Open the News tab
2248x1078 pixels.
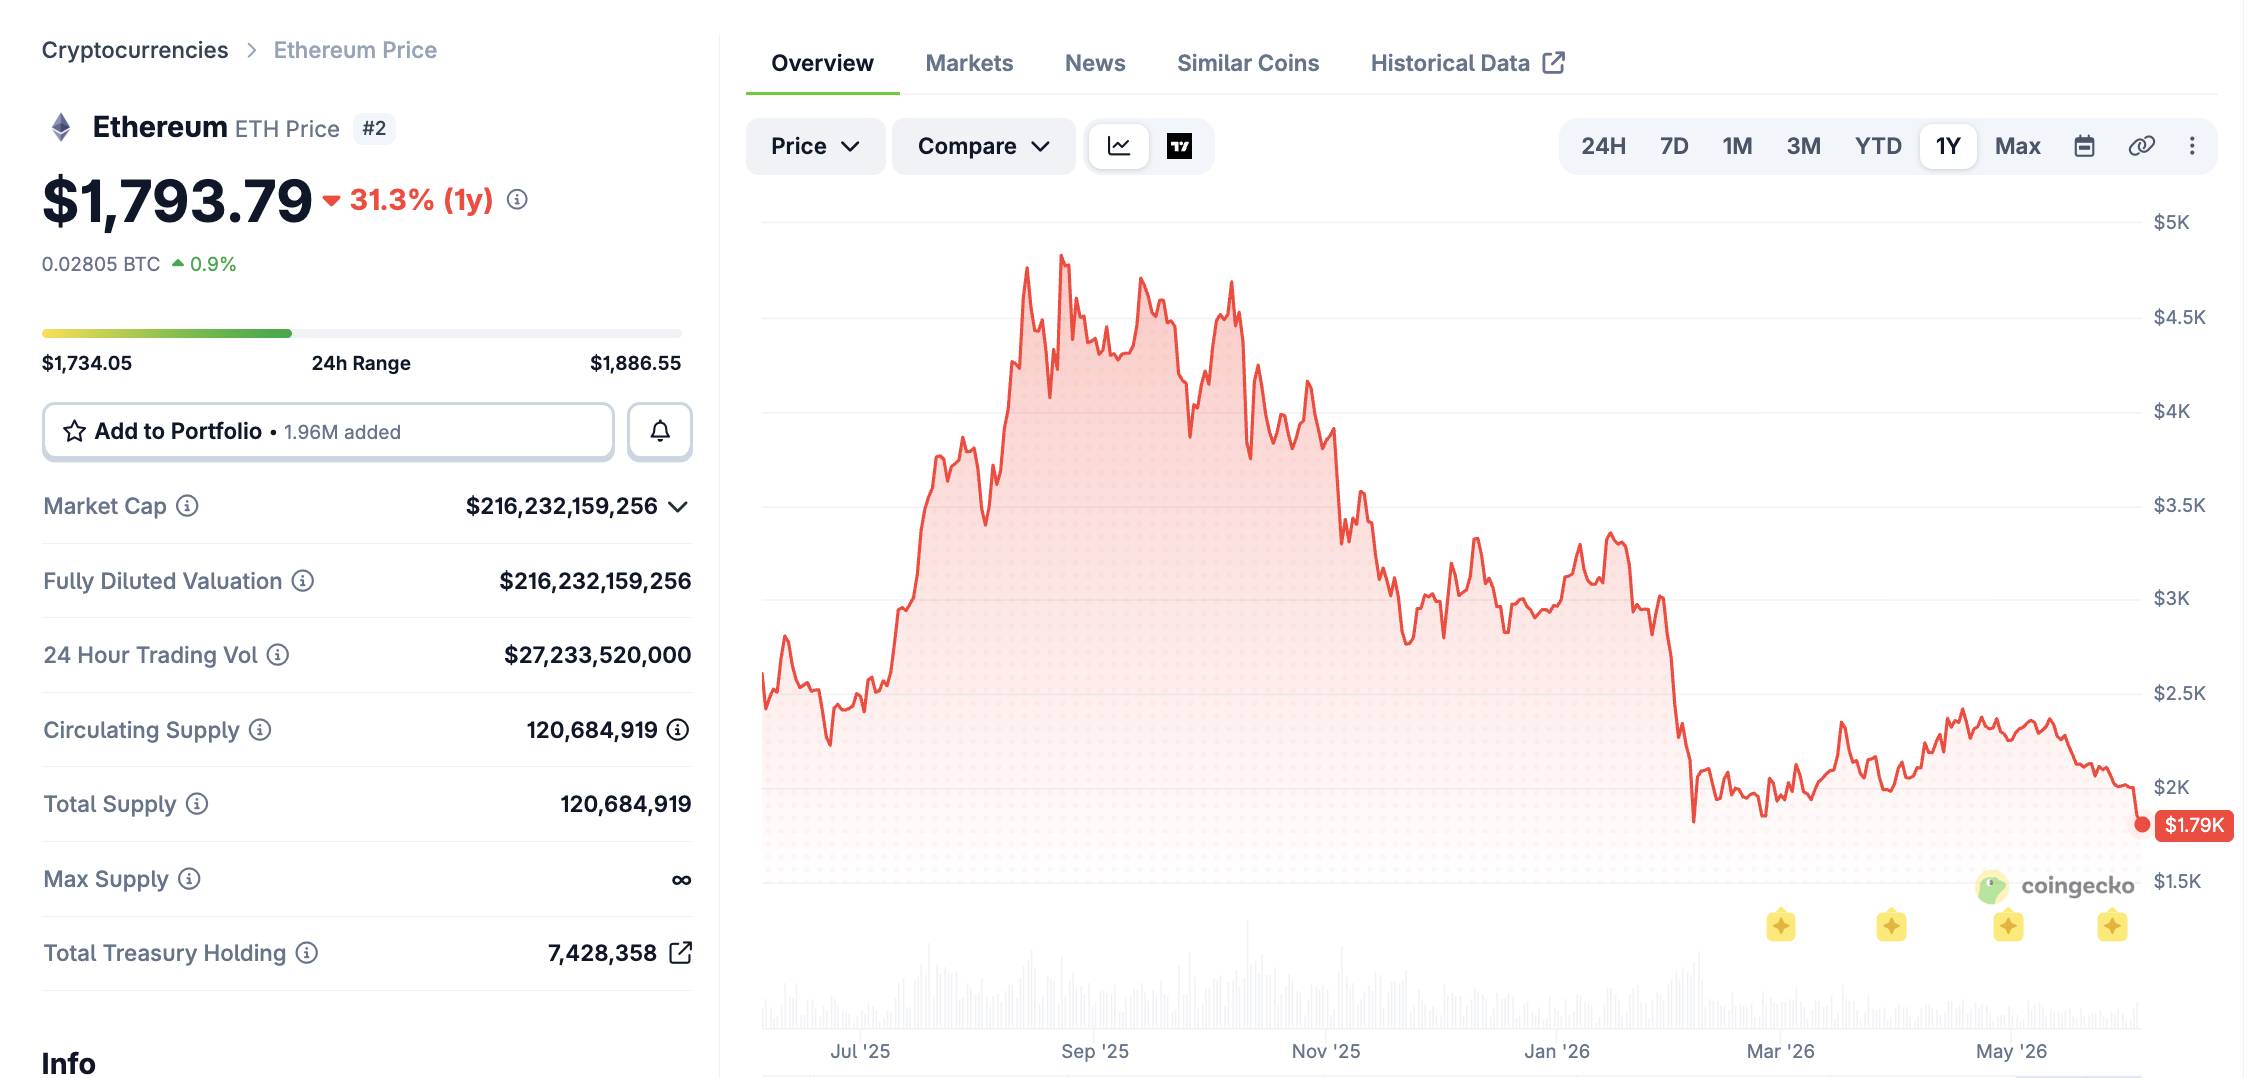tap(1095, 63)
